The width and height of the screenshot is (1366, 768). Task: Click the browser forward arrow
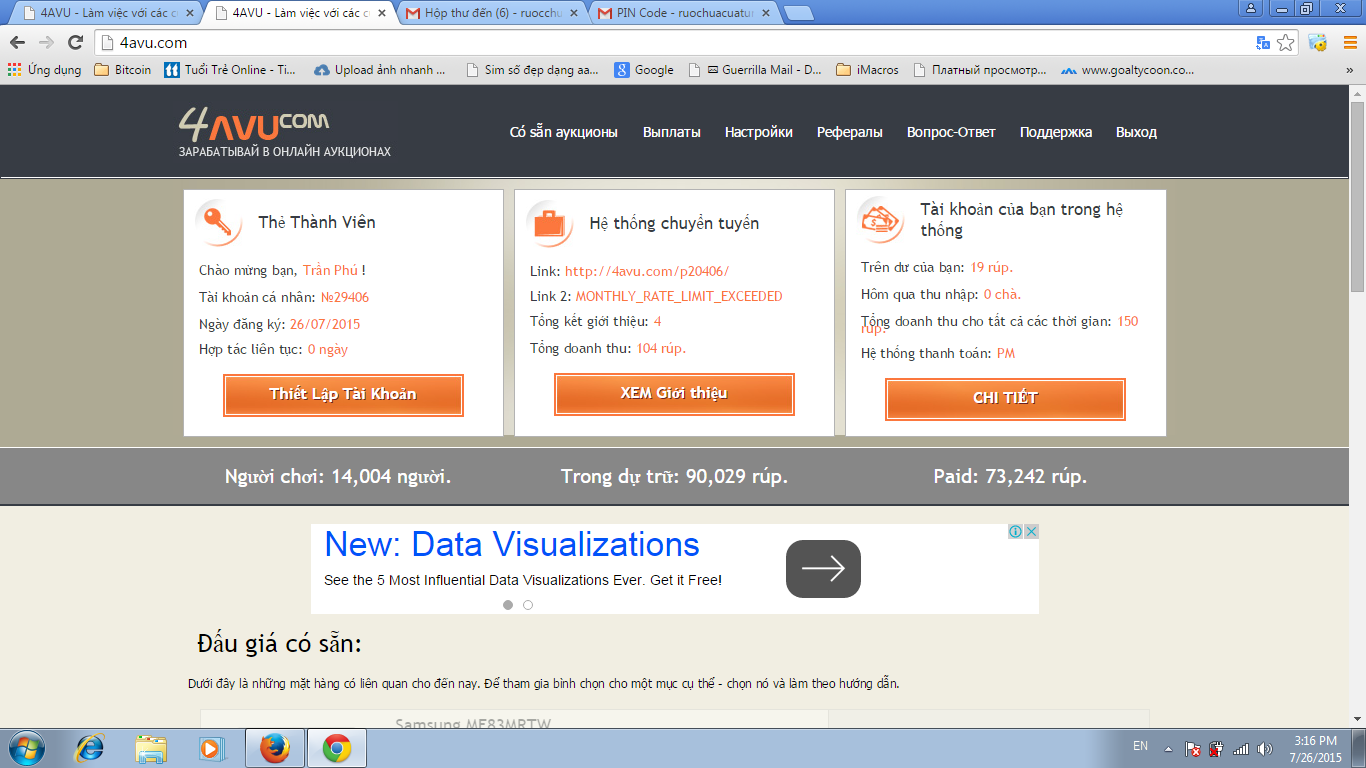[x=46, y=42]
